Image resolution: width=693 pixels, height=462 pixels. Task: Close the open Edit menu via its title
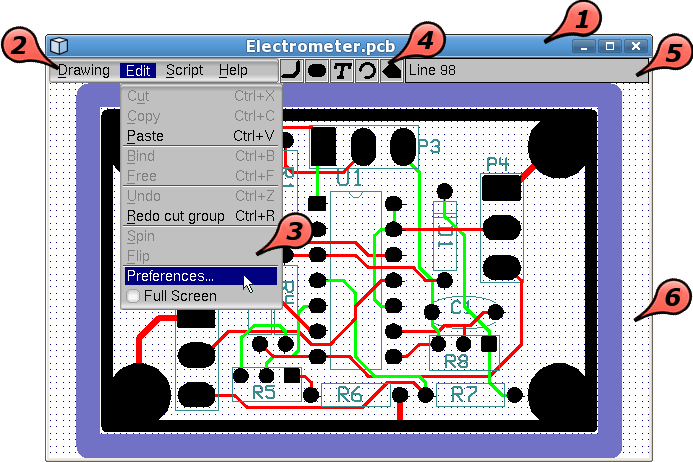pyautogui.click(x=137, y=70)
